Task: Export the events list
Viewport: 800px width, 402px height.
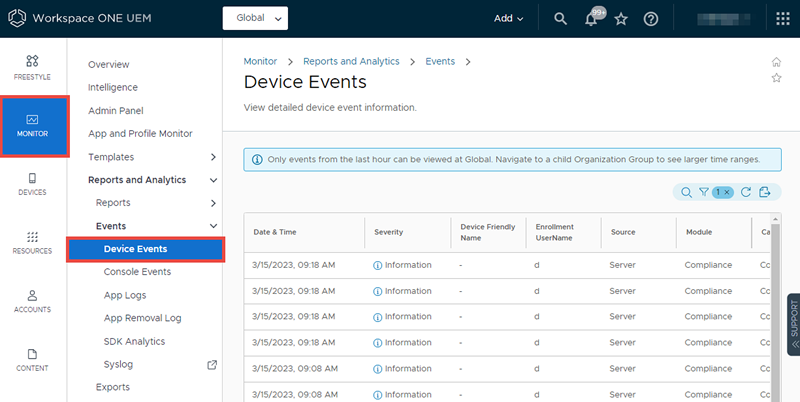Action: click(764, 192)
